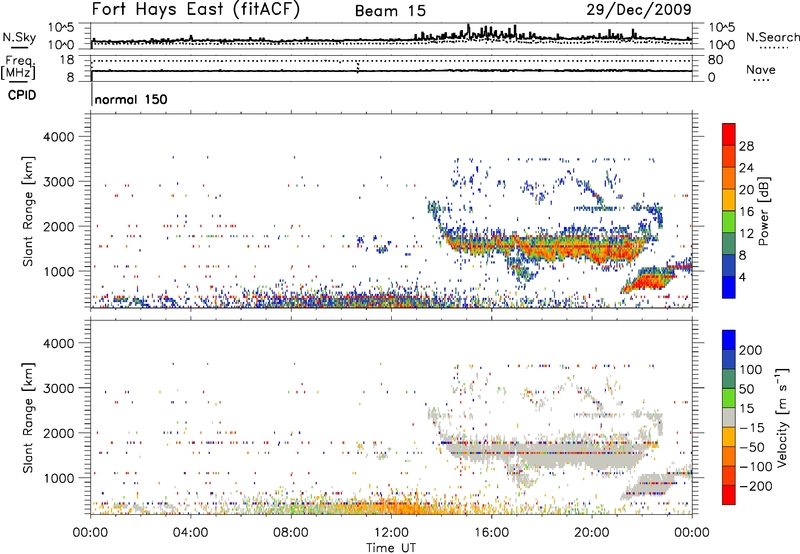The width and height of the screenshot is (800, 554).
Task: Click '4000' tick on the power panel
Action: (x=58, y=137)
